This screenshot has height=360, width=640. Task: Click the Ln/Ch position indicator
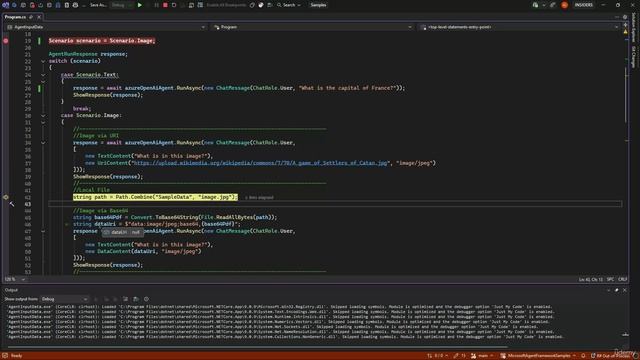590,279
